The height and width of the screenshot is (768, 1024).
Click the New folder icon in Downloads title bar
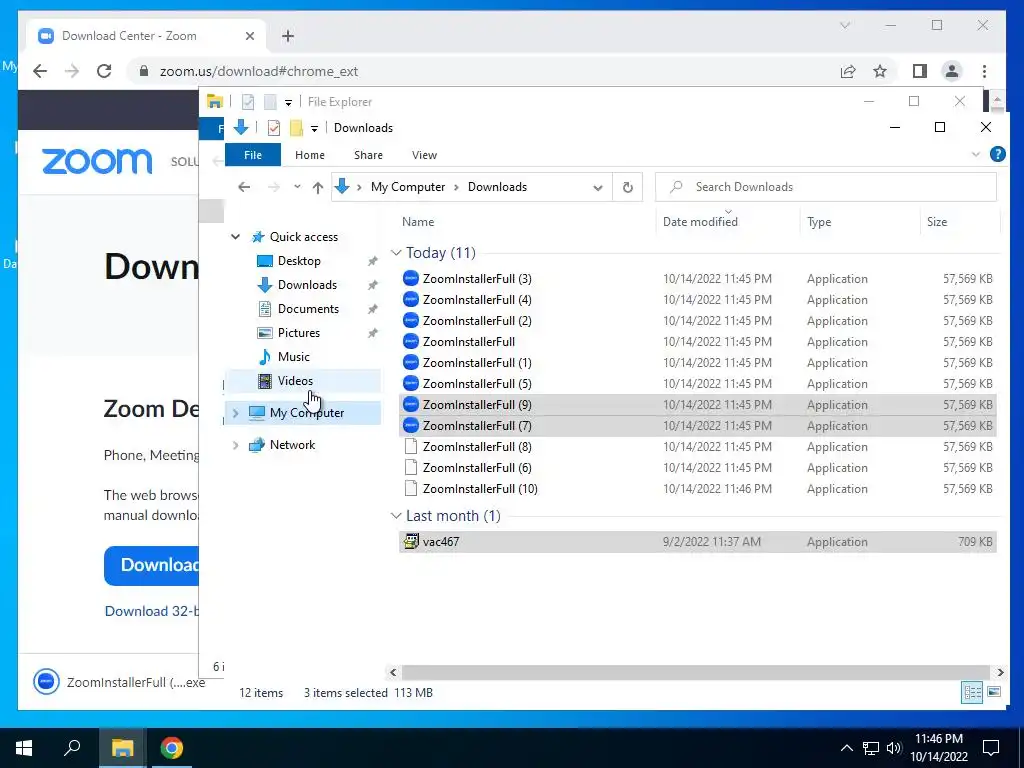[x=296, y=128]
